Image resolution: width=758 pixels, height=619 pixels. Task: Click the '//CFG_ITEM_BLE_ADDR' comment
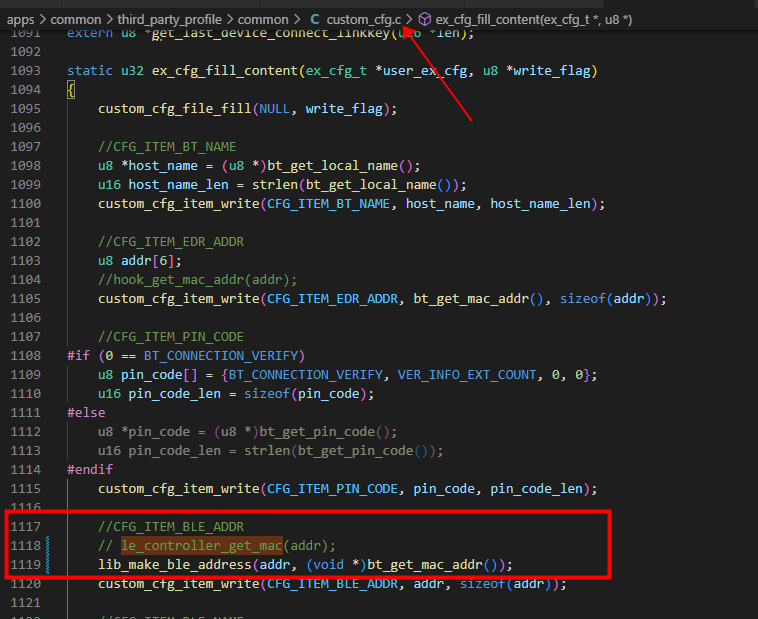click(171, 527)
